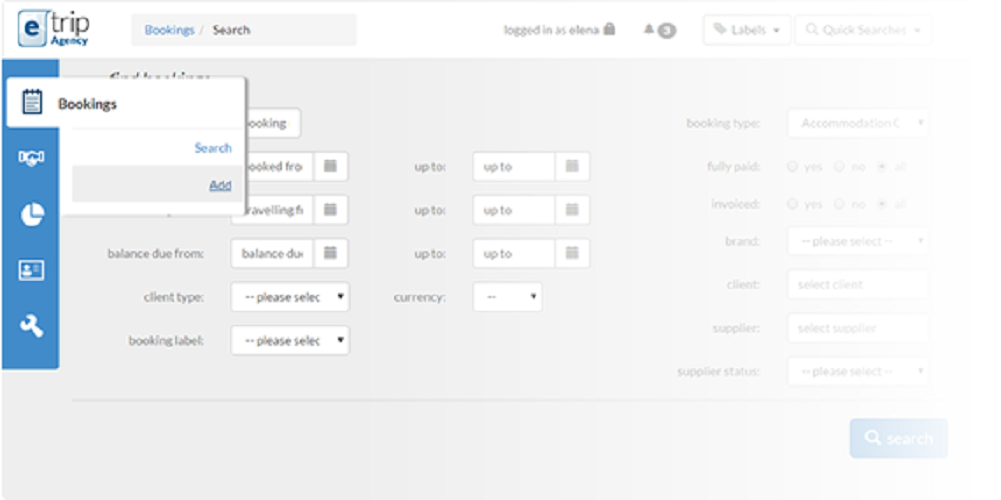This screenshot has height=500, width=1001.
Task: Expand the booking label dropdown
Action: click(x=290, y=341)
